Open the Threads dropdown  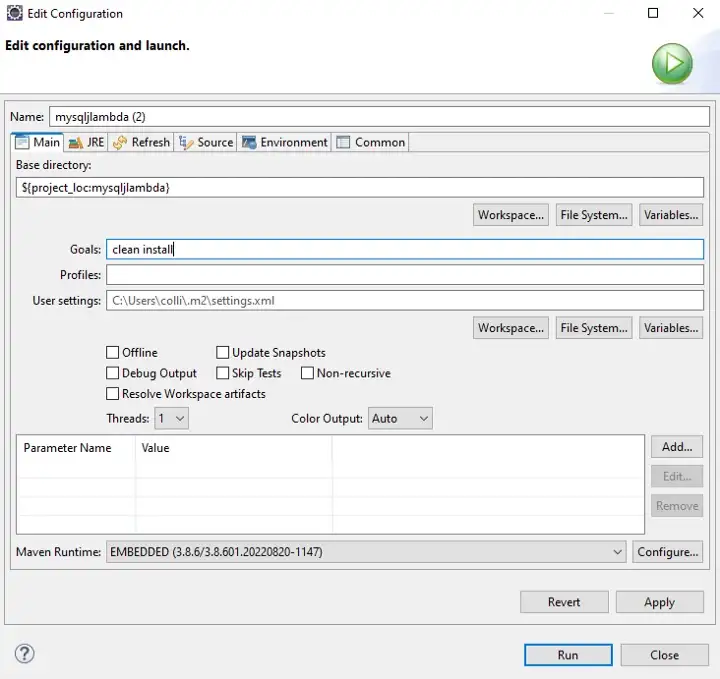[x=171, y=418]
